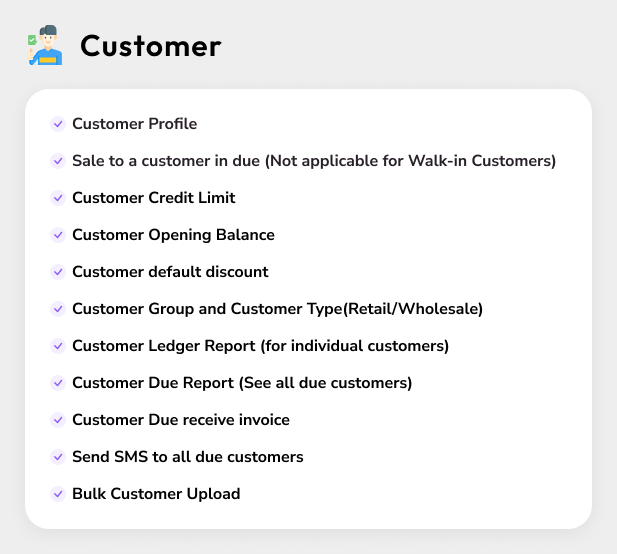Screen dimensions: 617x554
Task: Click Send SMS to all due customers
Action: 187,457
